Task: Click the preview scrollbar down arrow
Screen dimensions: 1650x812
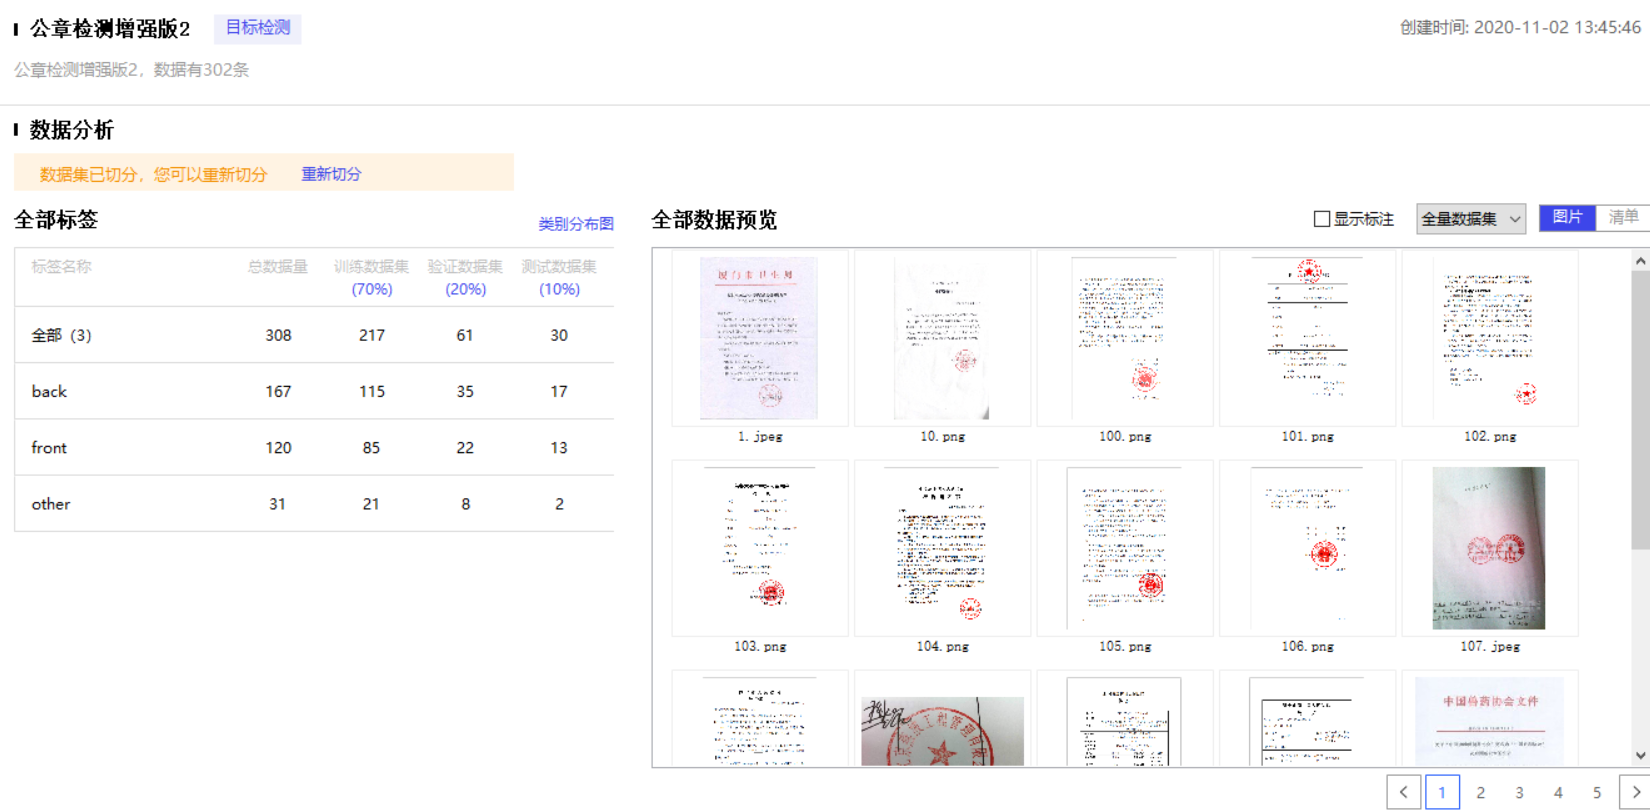Action: pos(1641,756)
